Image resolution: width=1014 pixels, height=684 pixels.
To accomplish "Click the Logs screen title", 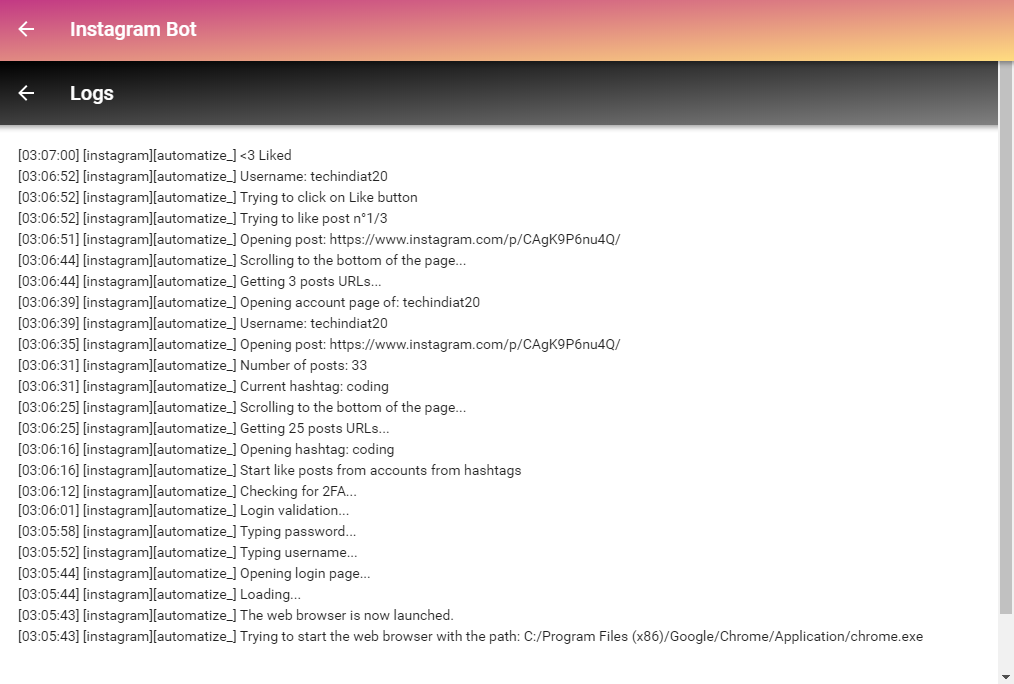I will coord(91,93).
